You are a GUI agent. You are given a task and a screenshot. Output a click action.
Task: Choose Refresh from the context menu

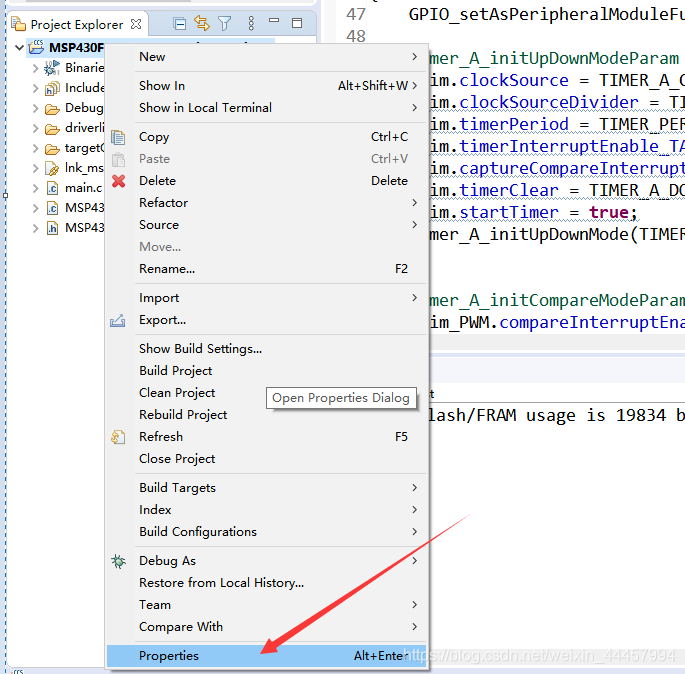[x=266, y=437]
